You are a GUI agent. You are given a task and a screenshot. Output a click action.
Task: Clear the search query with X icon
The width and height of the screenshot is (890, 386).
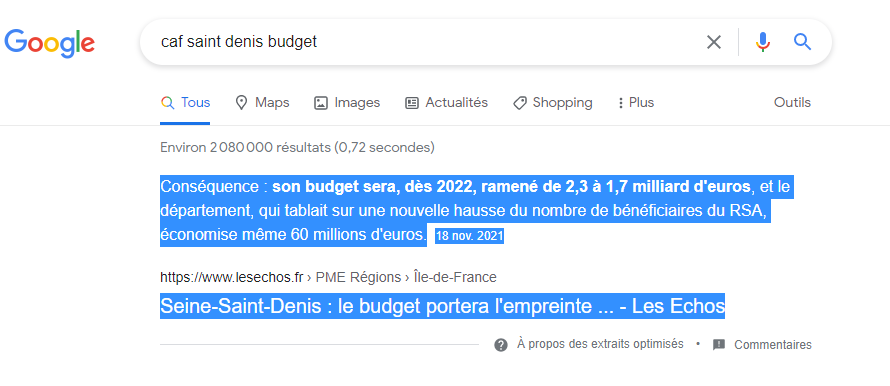click(713, 42)
